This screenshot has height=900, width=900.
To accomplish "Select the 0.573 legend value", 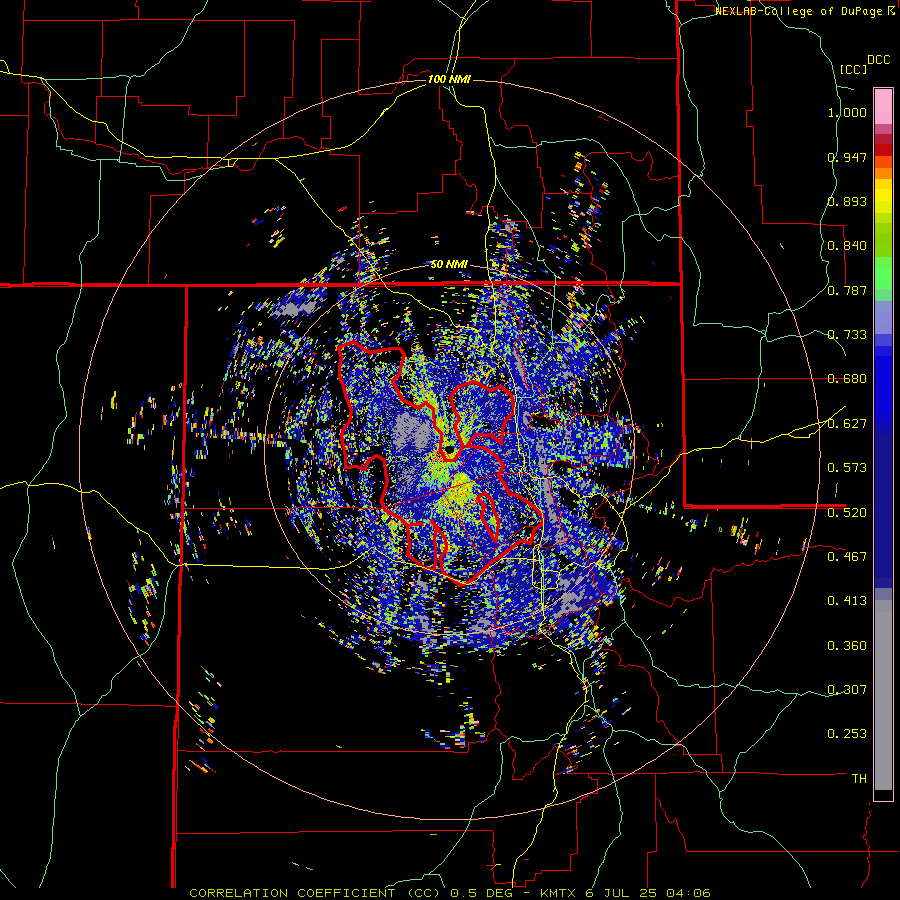I will click(847, 468).
